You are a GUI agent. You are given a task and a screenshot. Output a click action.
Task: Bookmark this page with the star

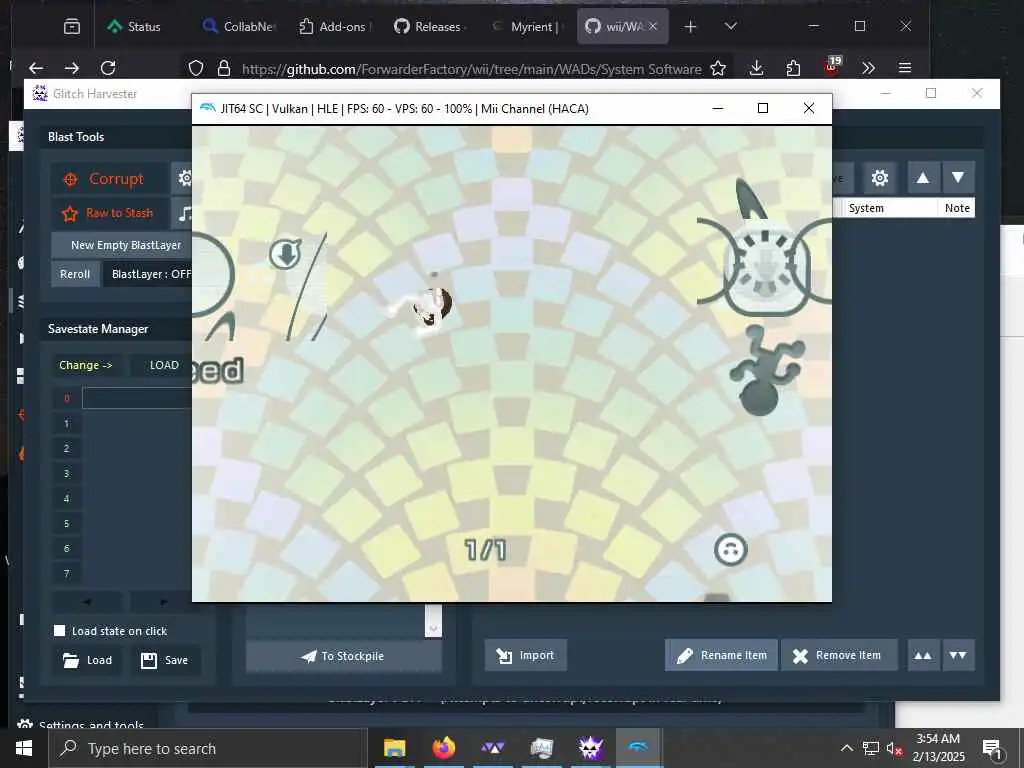718,69
